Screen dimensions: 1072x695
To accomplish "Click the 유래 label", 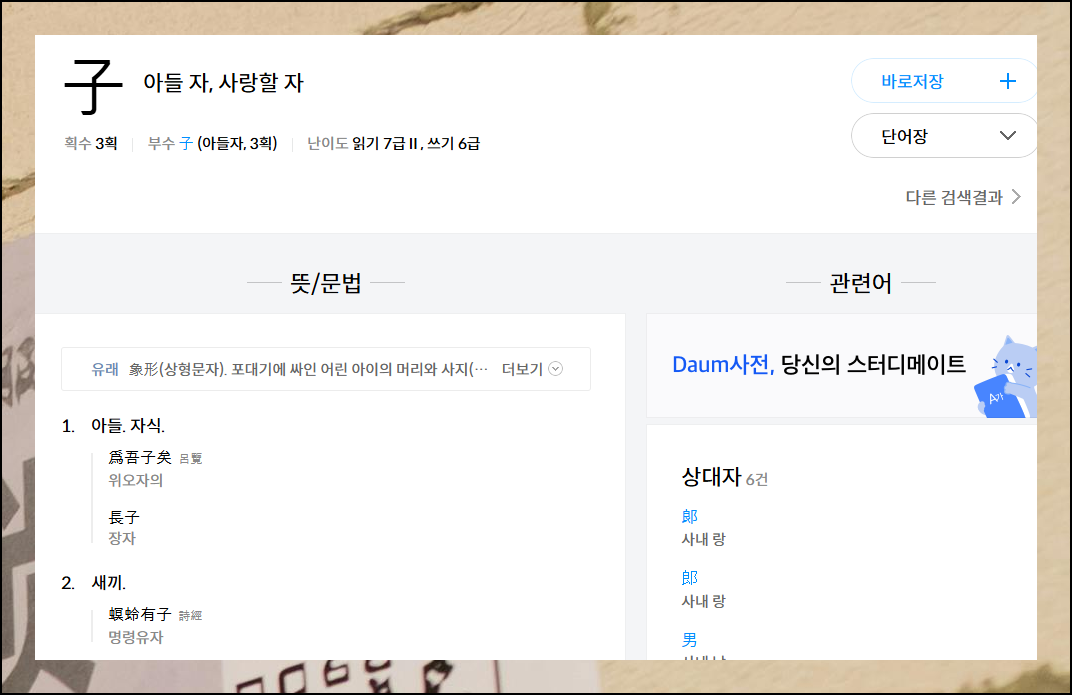I will point(105,370).
